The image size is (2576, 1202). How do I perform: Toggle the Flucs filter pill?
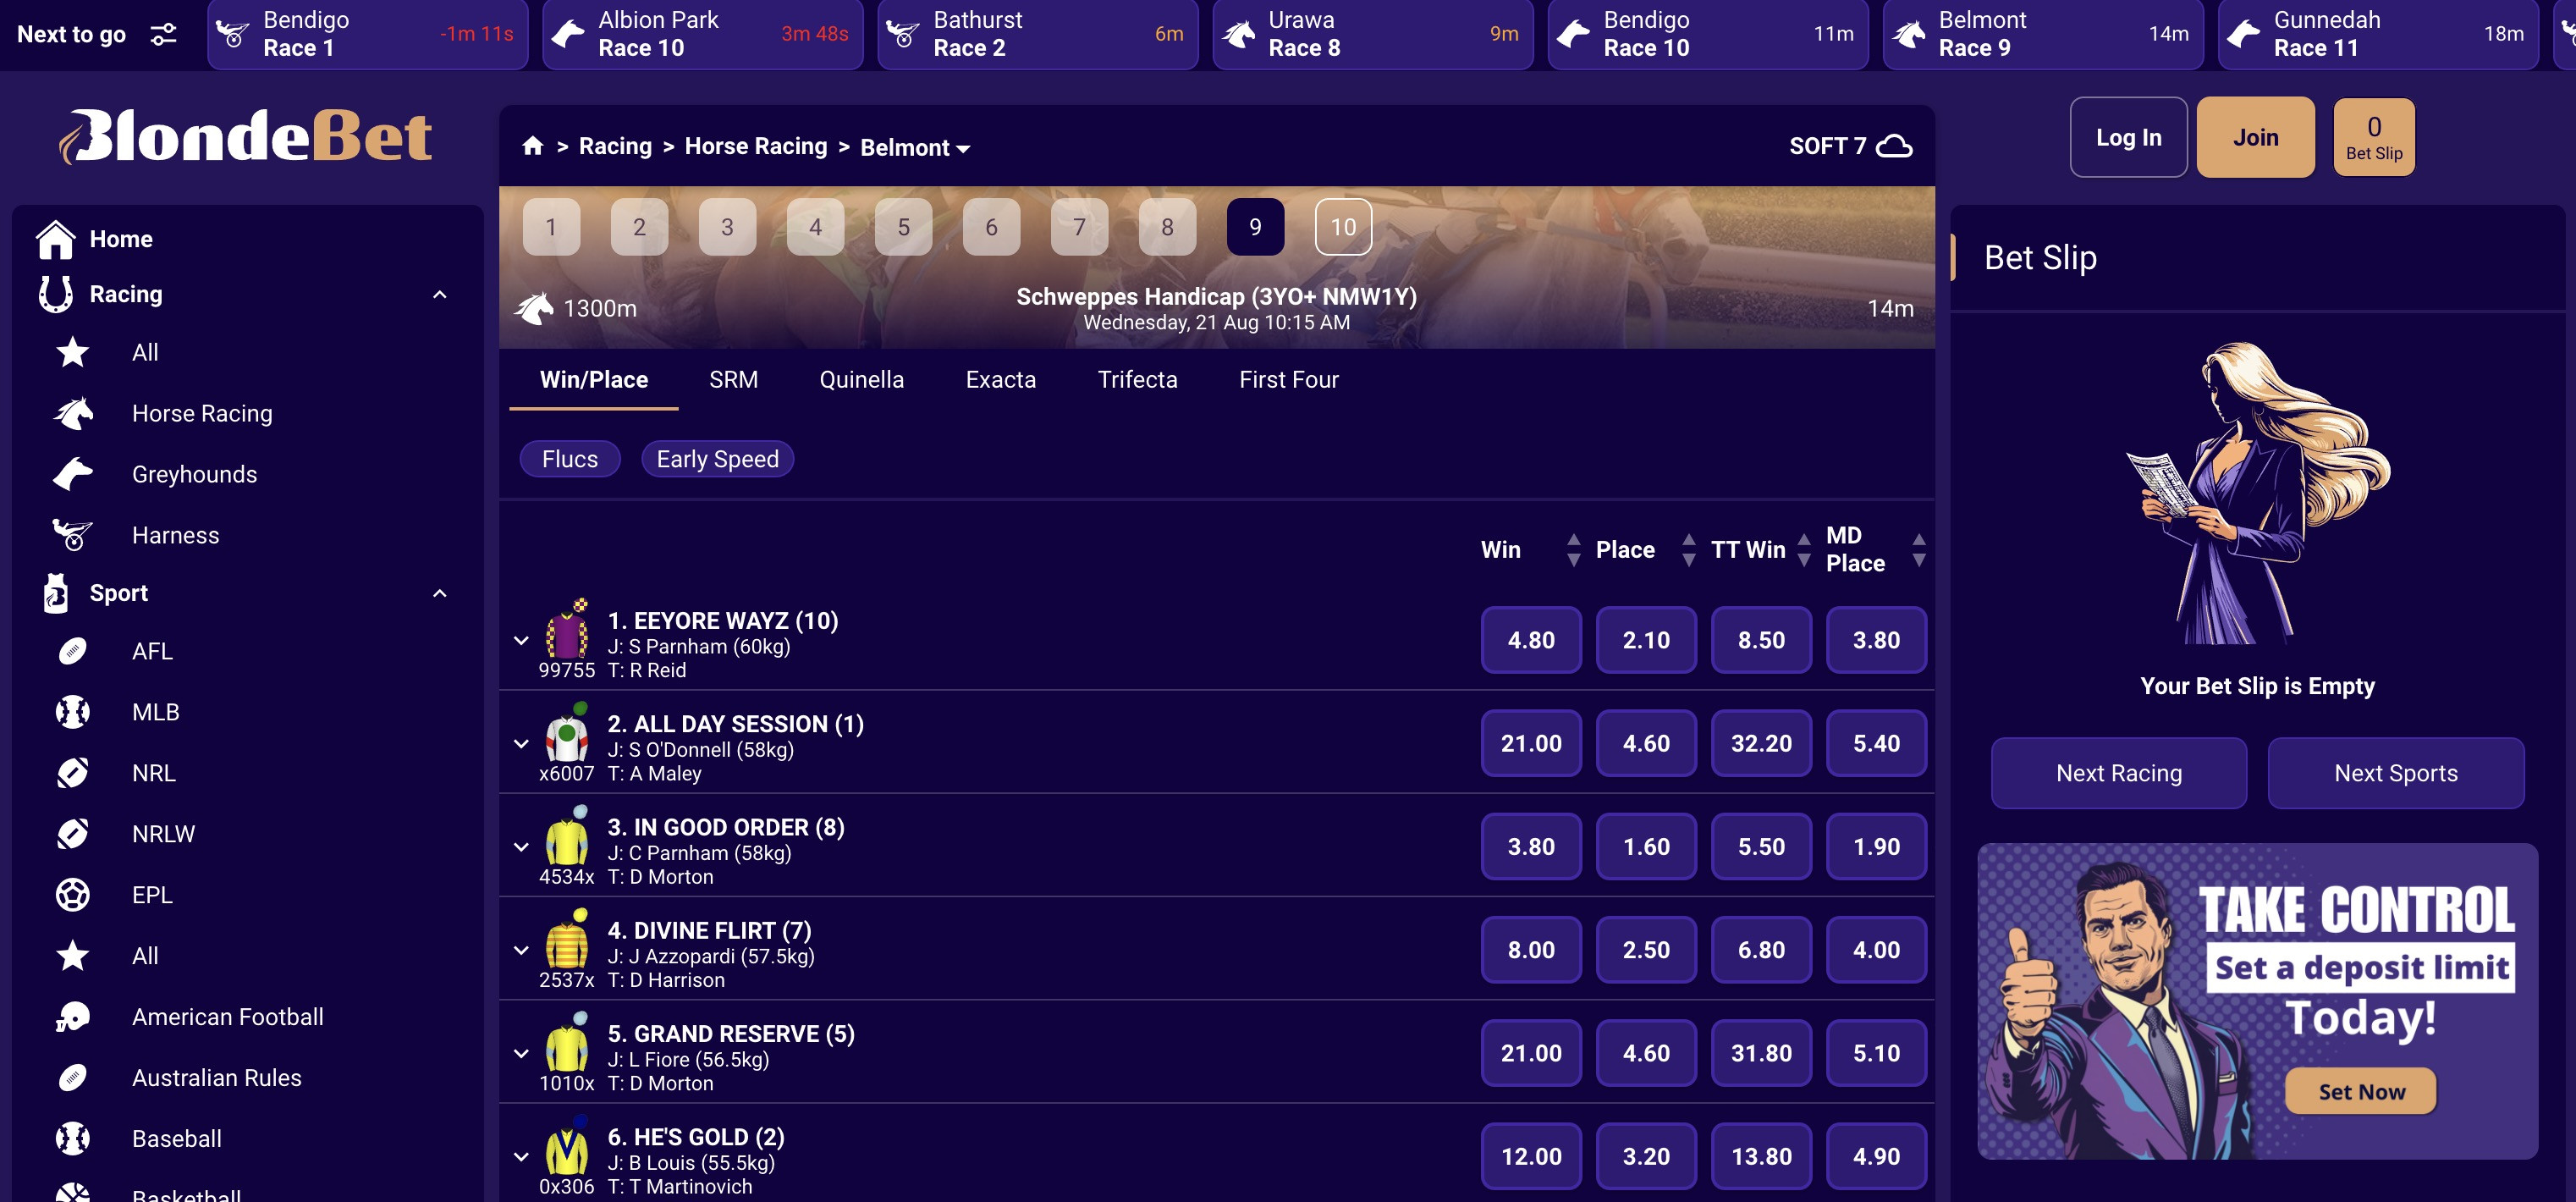[570, 459]
